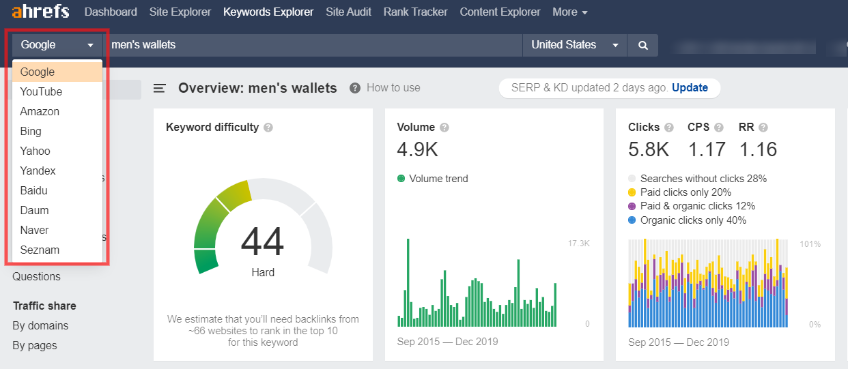
Task: Open the RR help icon
Action: click(x=763, y=128)
